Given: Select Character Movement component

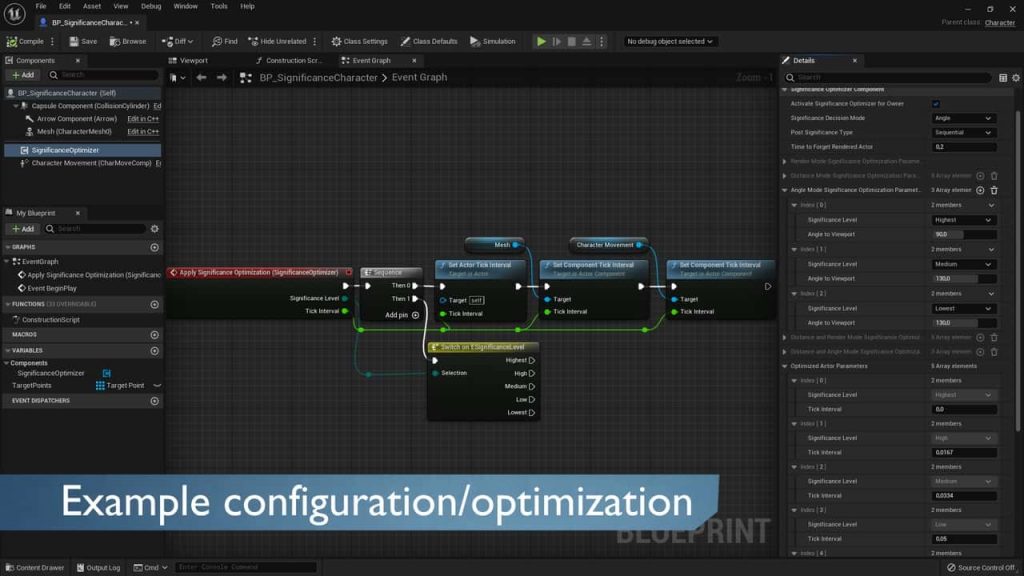Looking at the screenshot, I should click(91, 163).
